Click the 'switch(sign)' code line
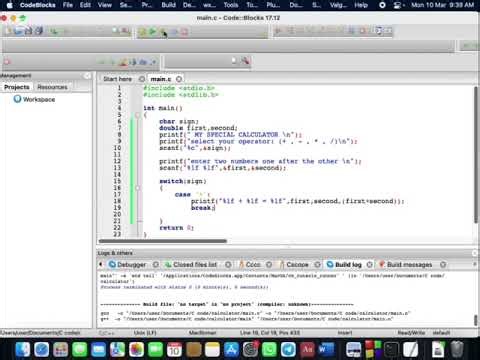Image resolution: width=480 pixels, height=360 pixels. coord(183,181)
